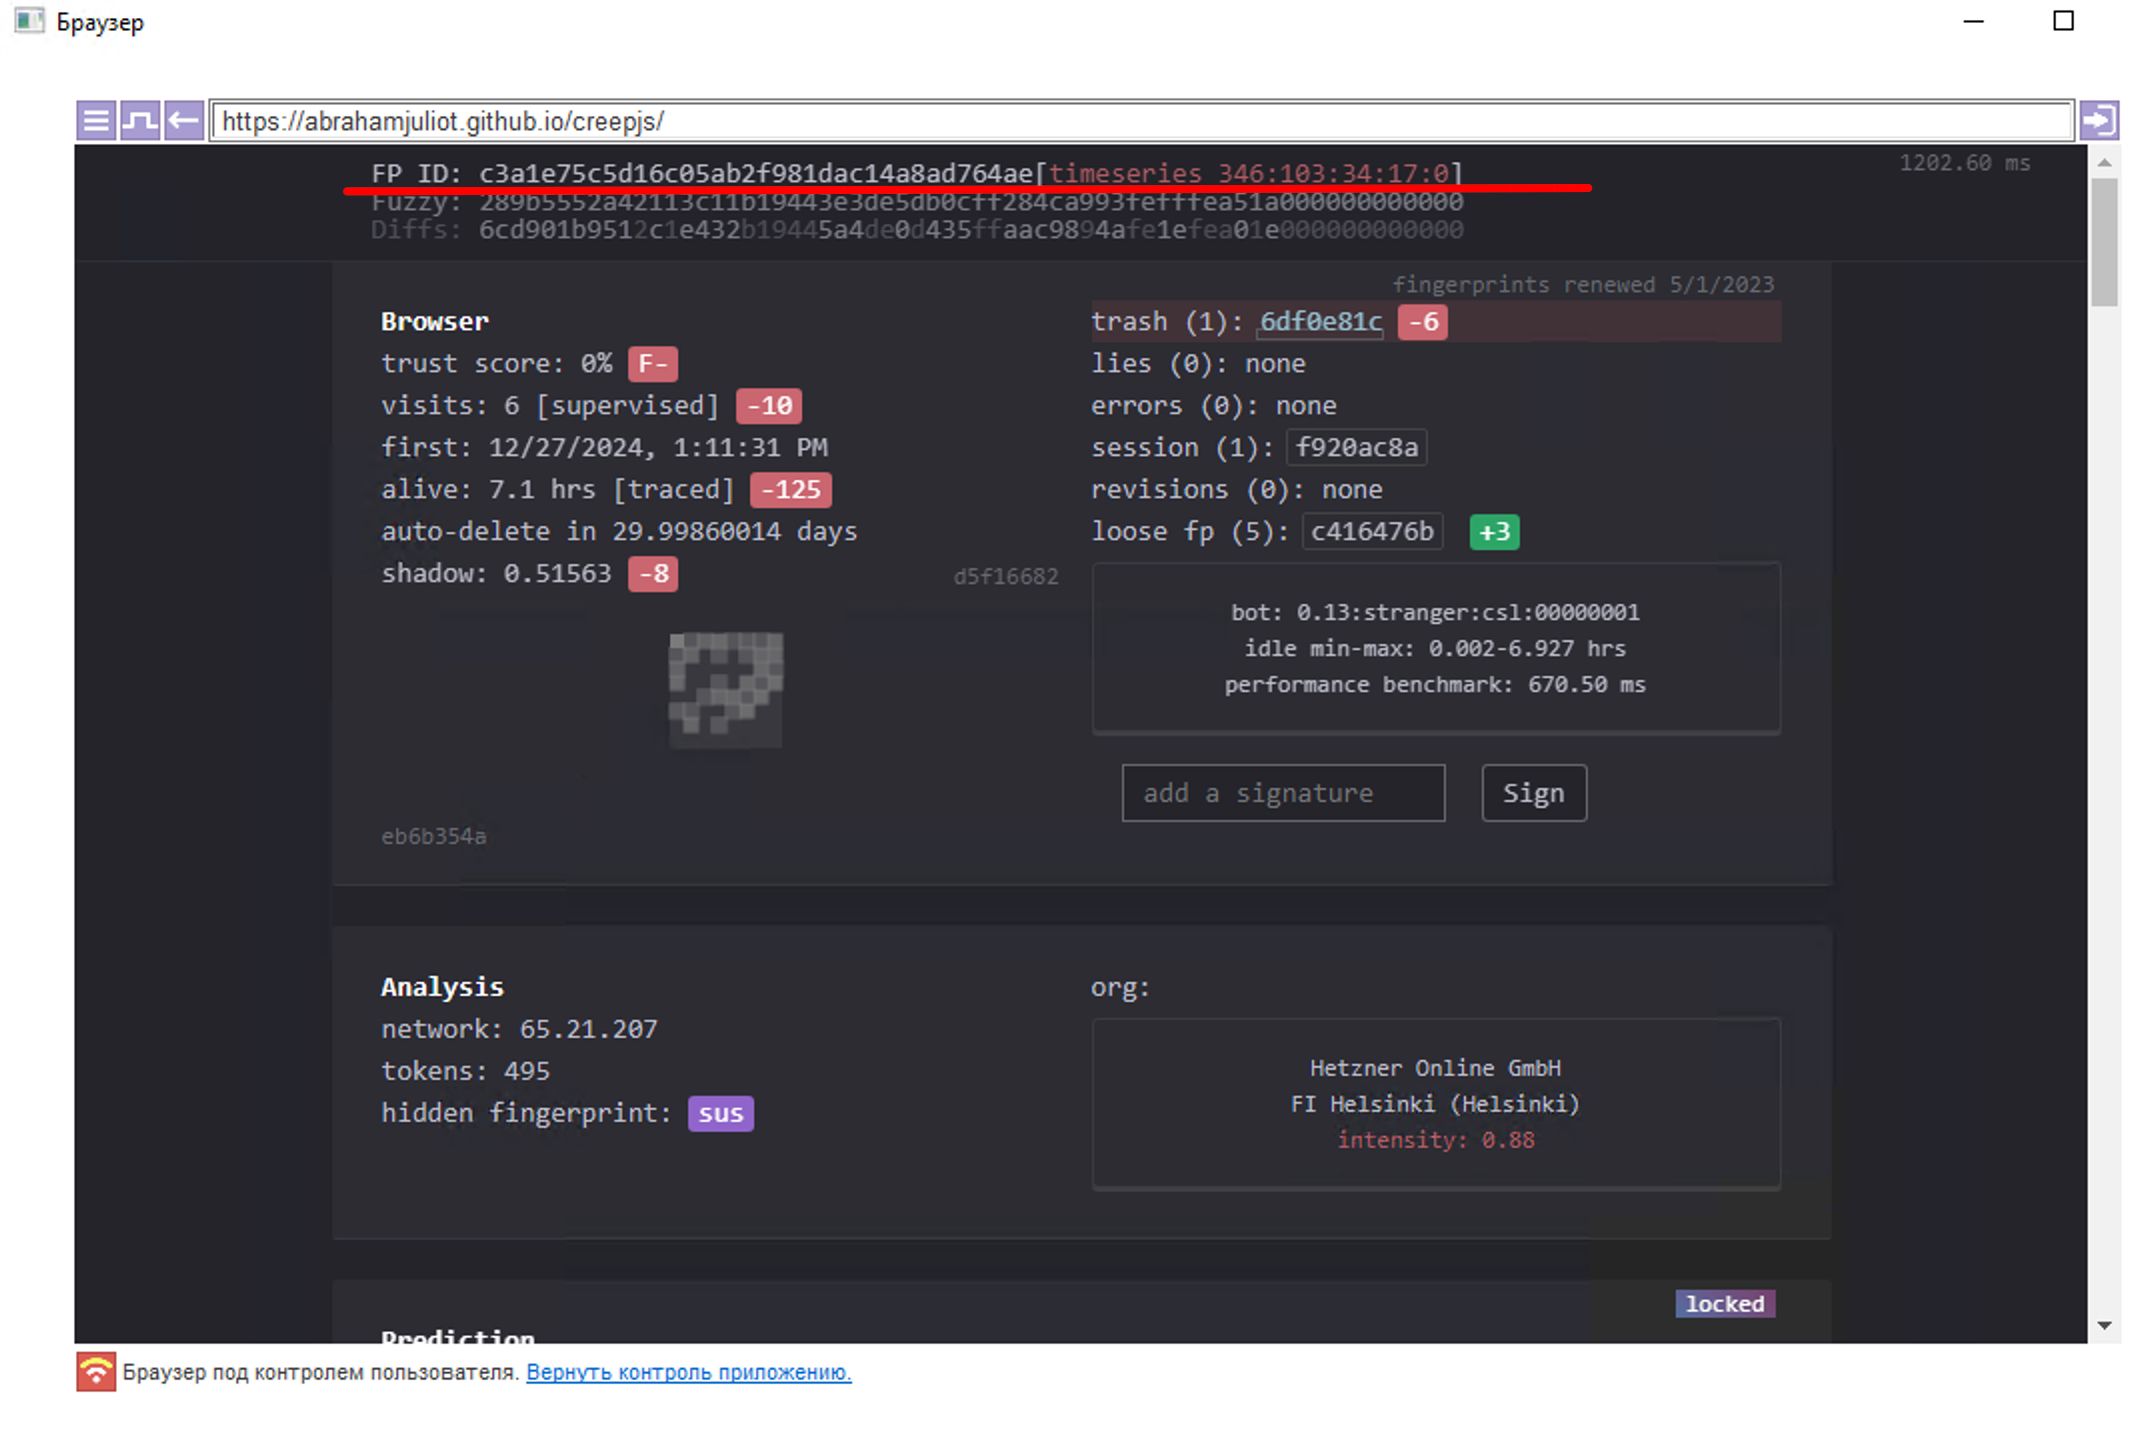Open the hamburger menu icon
The width and height of the screenshot is (2145, 1442).
pyautogui.click(x=96, y=121)
